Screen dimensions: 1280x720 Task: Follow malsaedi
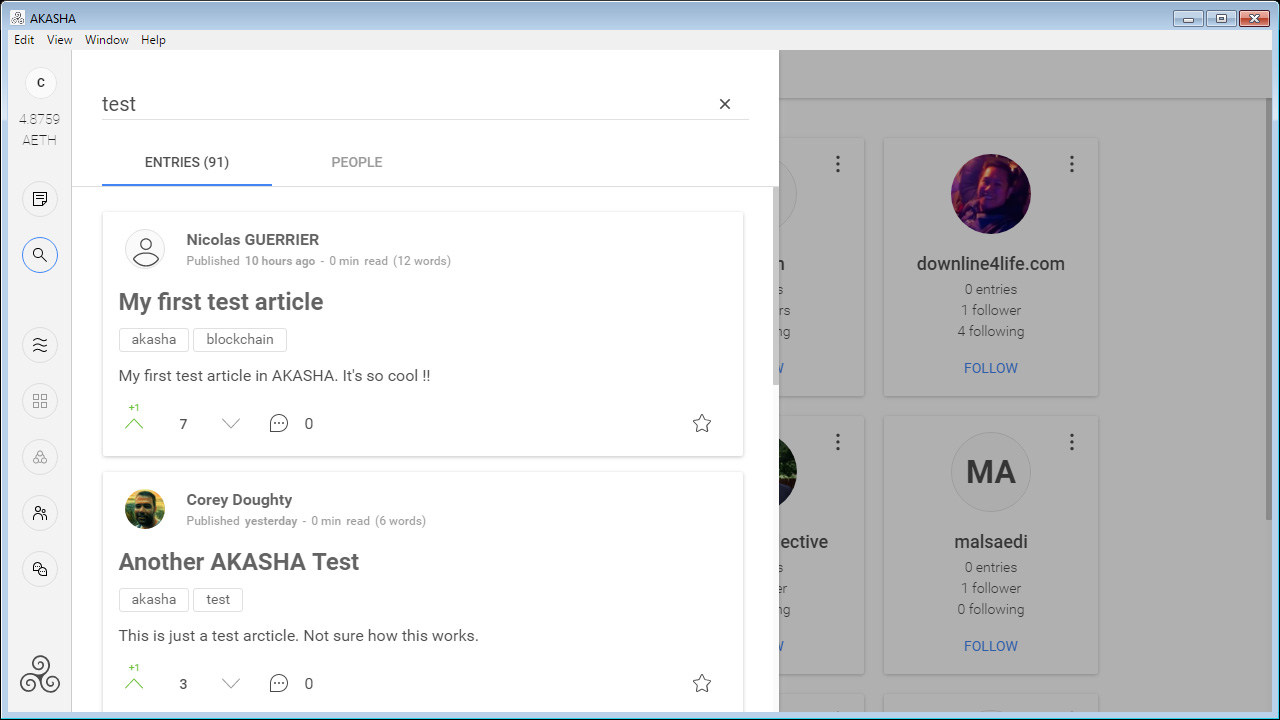[991, 646]
